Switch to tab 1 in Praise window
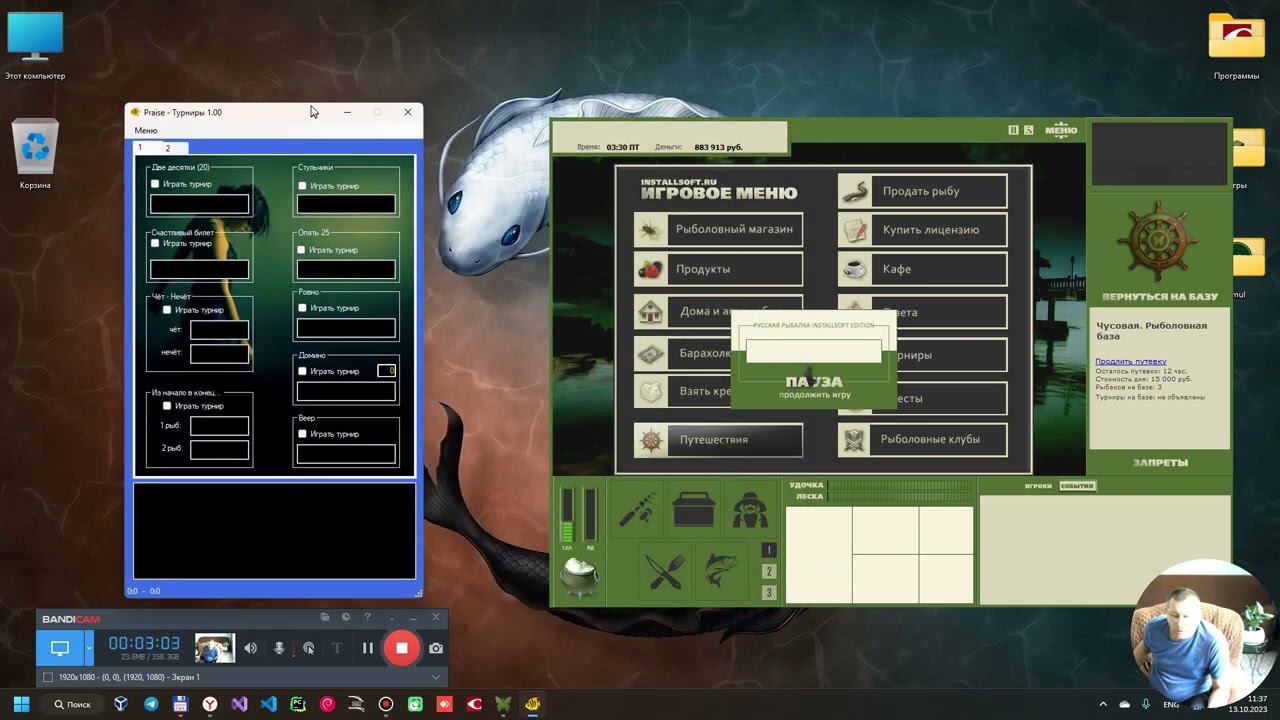Viewport: 1280px width, 720px height. coord(140,148)
